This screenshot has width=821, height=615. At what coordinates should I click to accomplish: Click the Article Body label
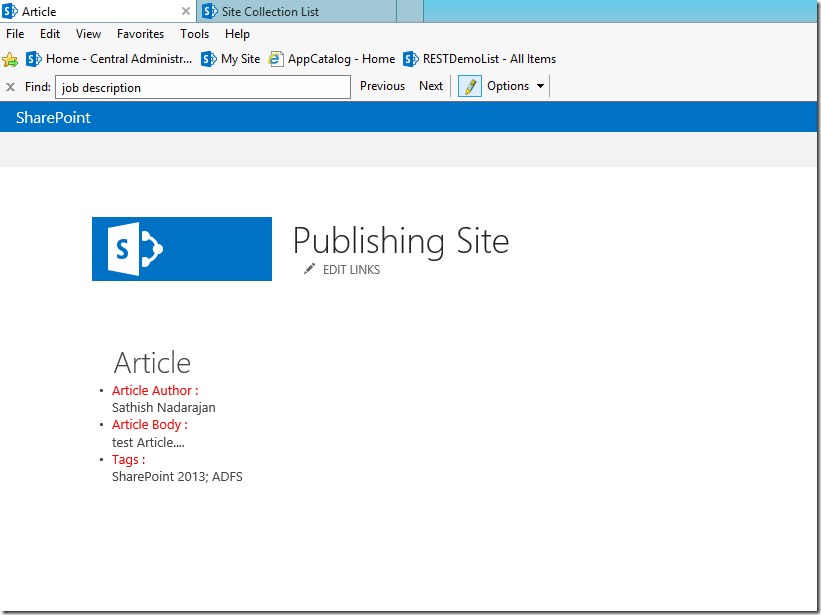150,424
